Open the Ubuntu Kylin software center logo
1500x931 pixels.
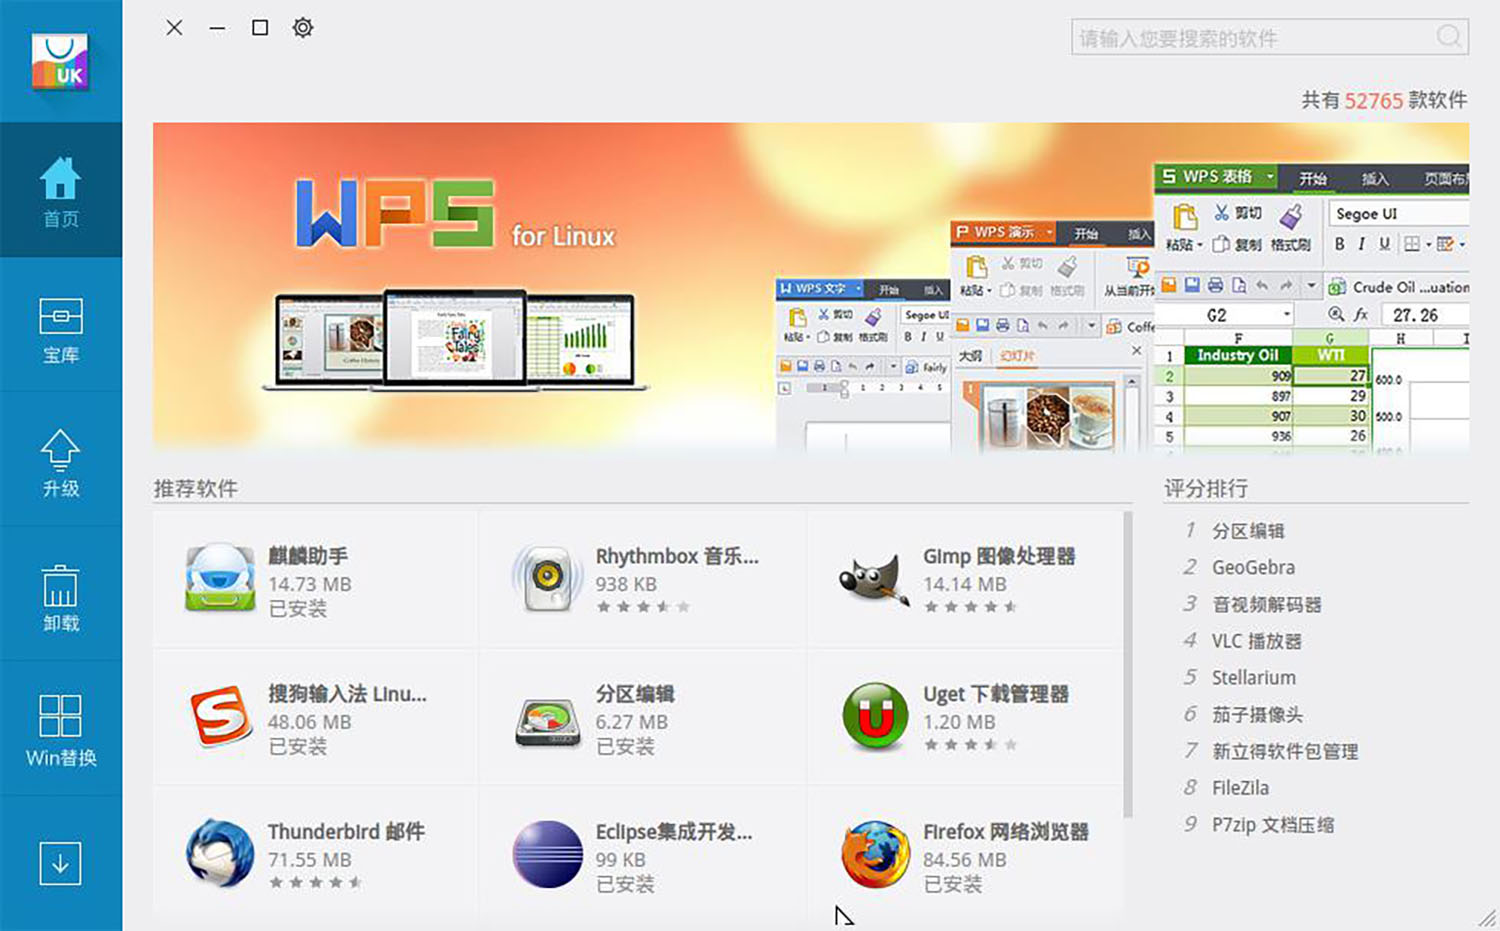60,63
